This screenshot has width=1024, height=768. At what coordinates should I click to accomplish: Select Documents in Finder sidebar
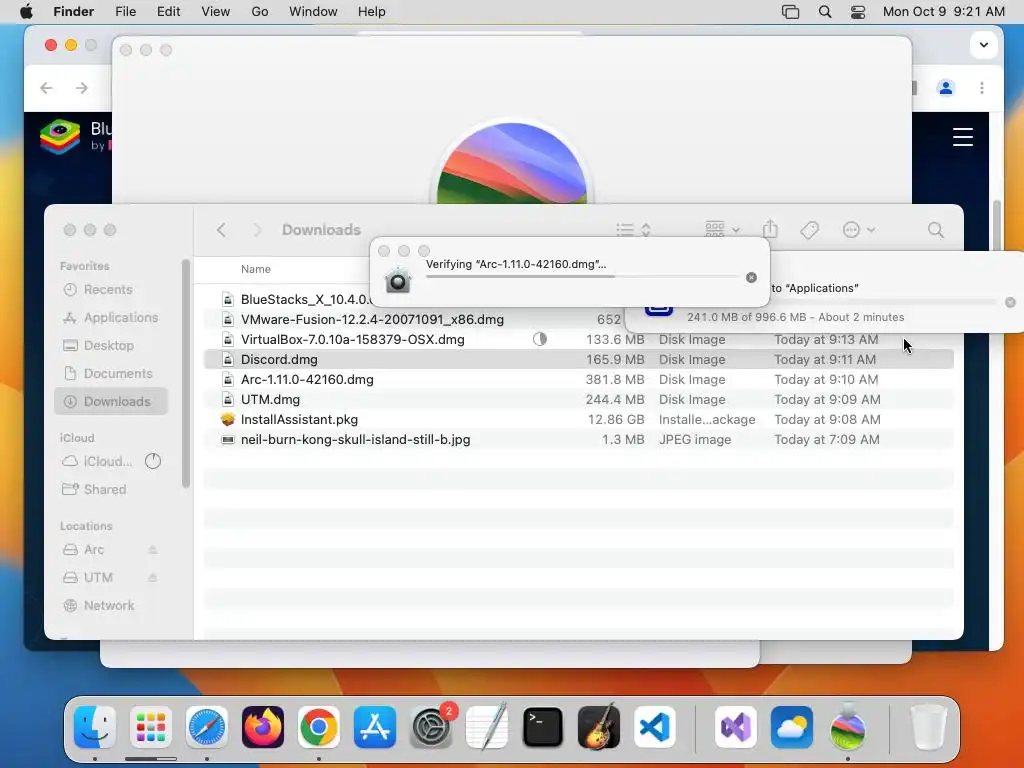111,374
